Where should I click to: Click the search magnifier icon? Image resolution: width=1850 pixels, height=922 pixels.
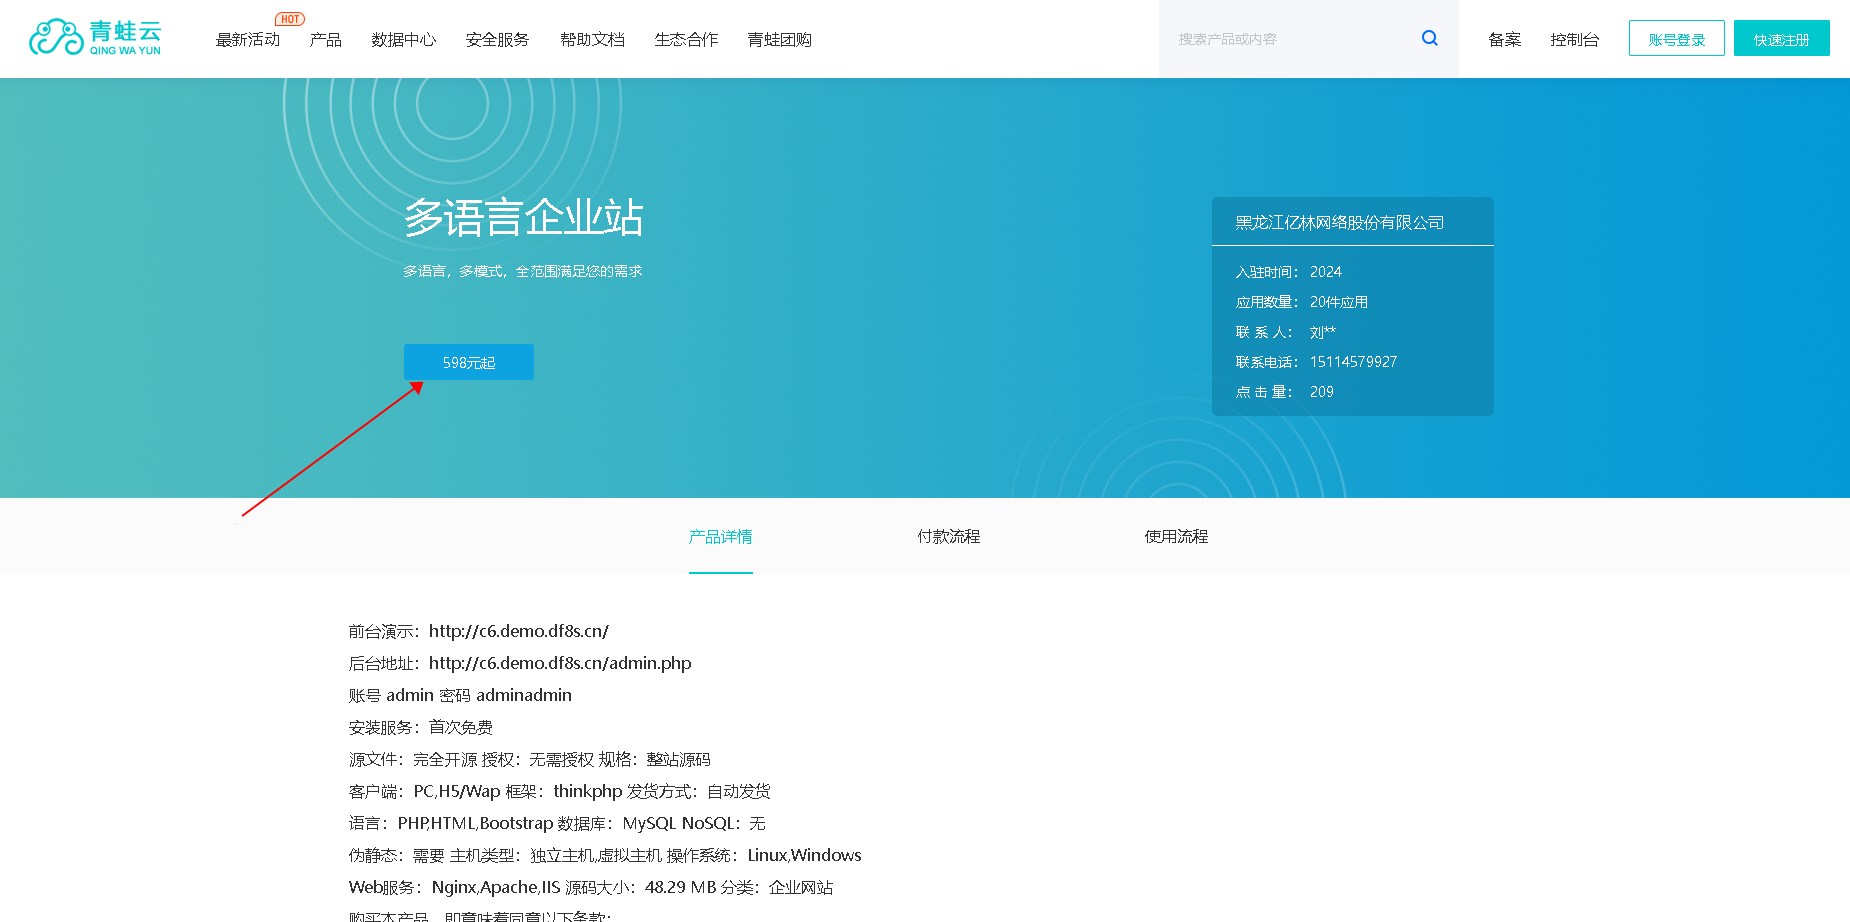click(x=1430, y=38)
